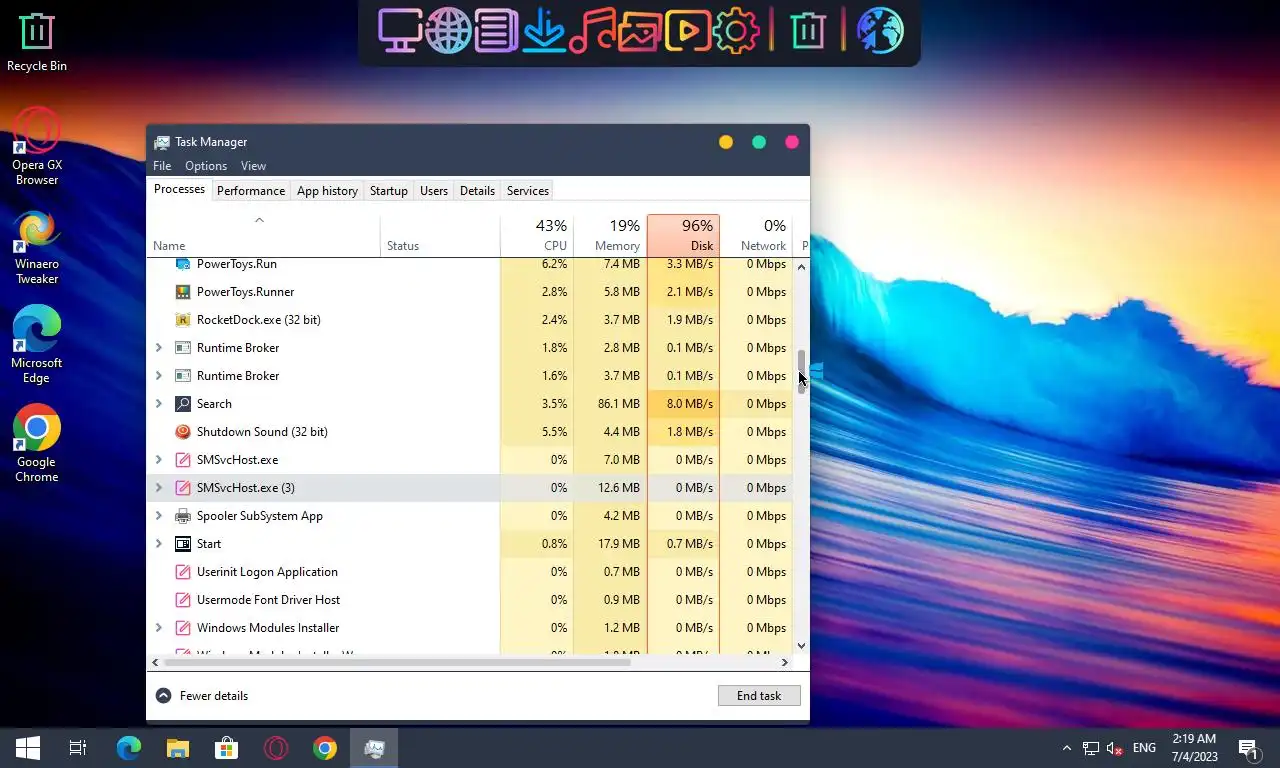Expand the Windows Modules Installer group

pos(159,628)
